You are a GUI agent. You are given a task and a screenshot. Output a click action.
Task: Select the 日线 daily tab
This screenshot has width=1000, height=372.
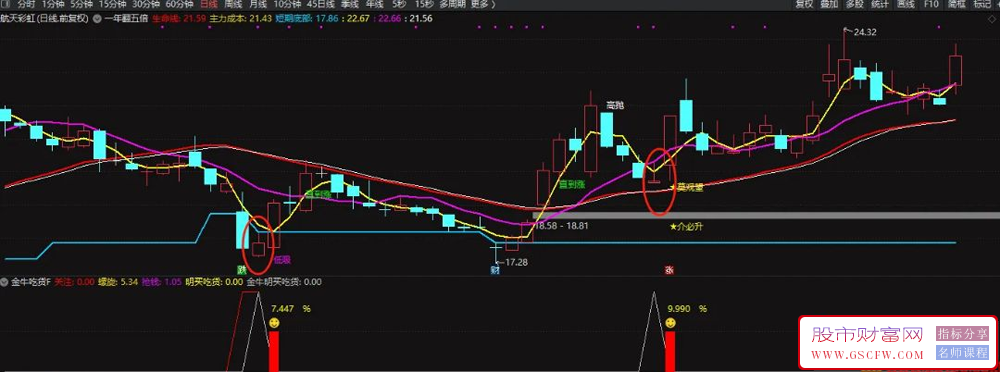(x=209, y=4)
